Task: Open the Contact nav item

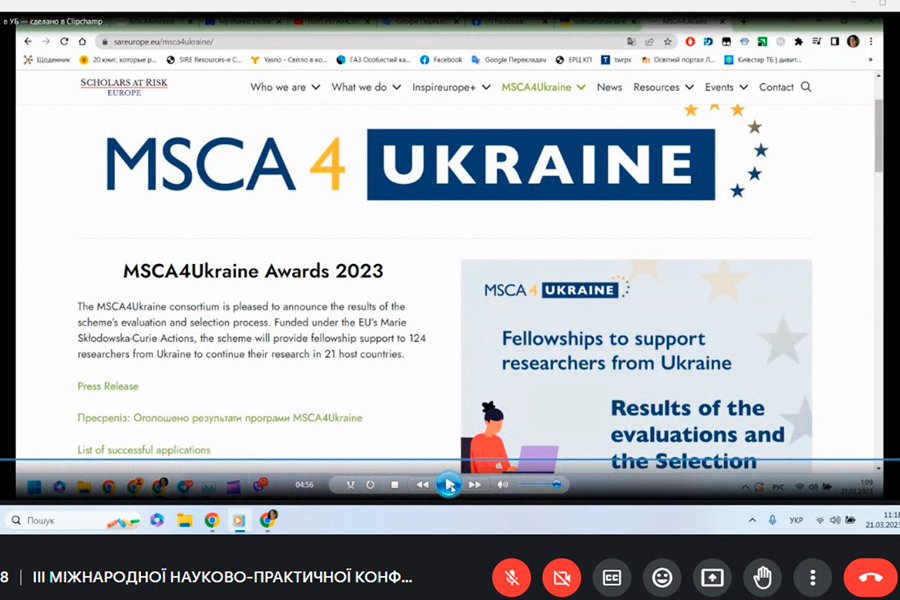Action: [x=776, y=87]
